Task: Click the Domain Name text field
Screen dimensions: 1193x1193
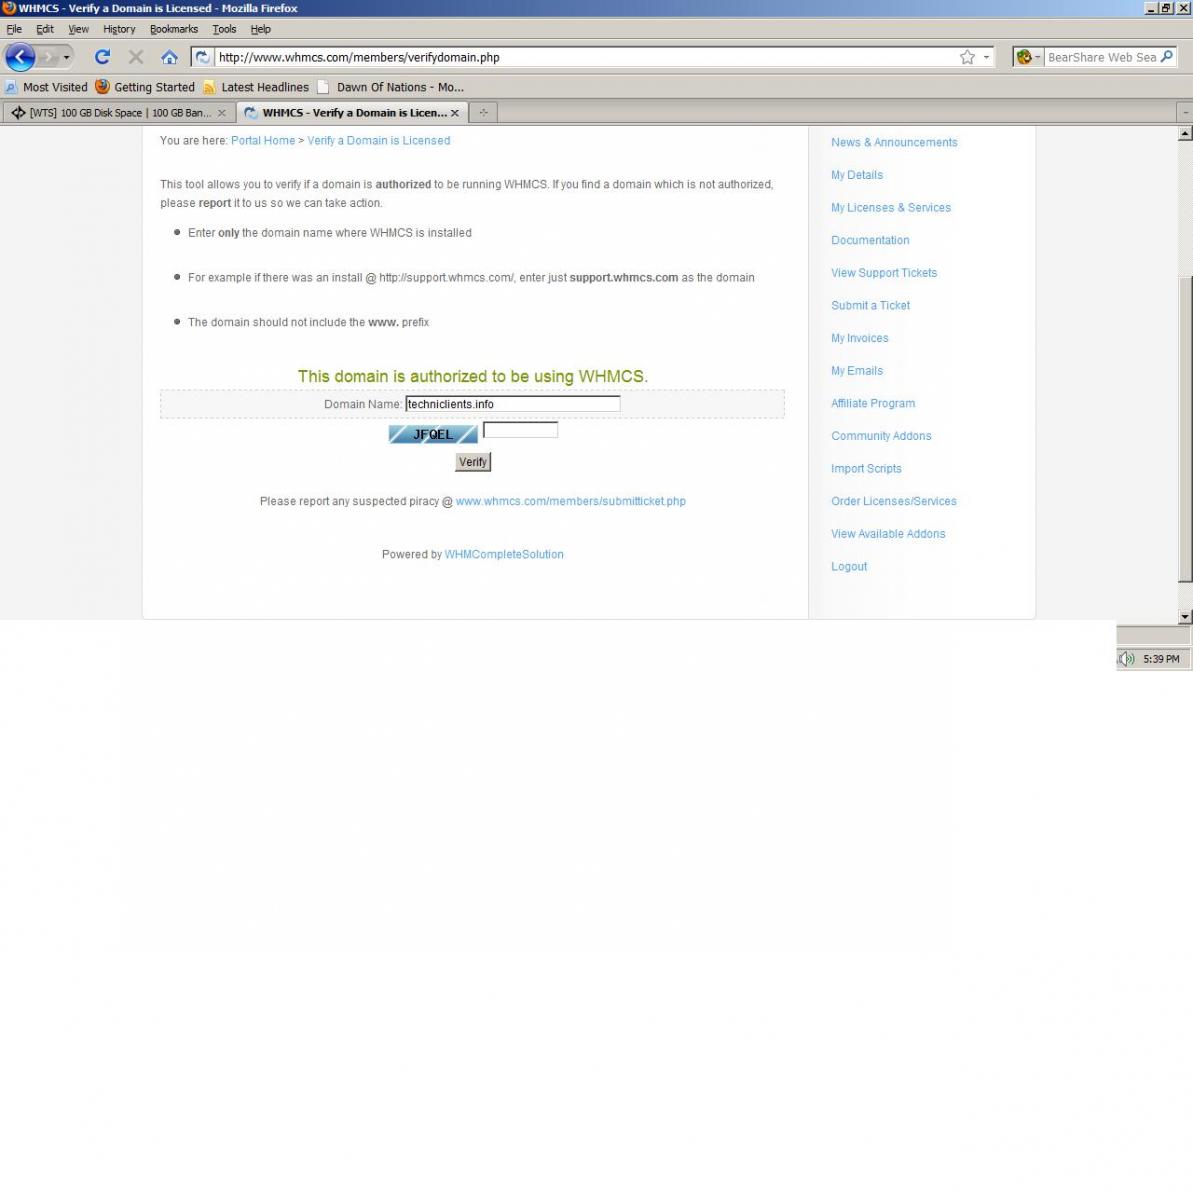Action: coord(512,404)
